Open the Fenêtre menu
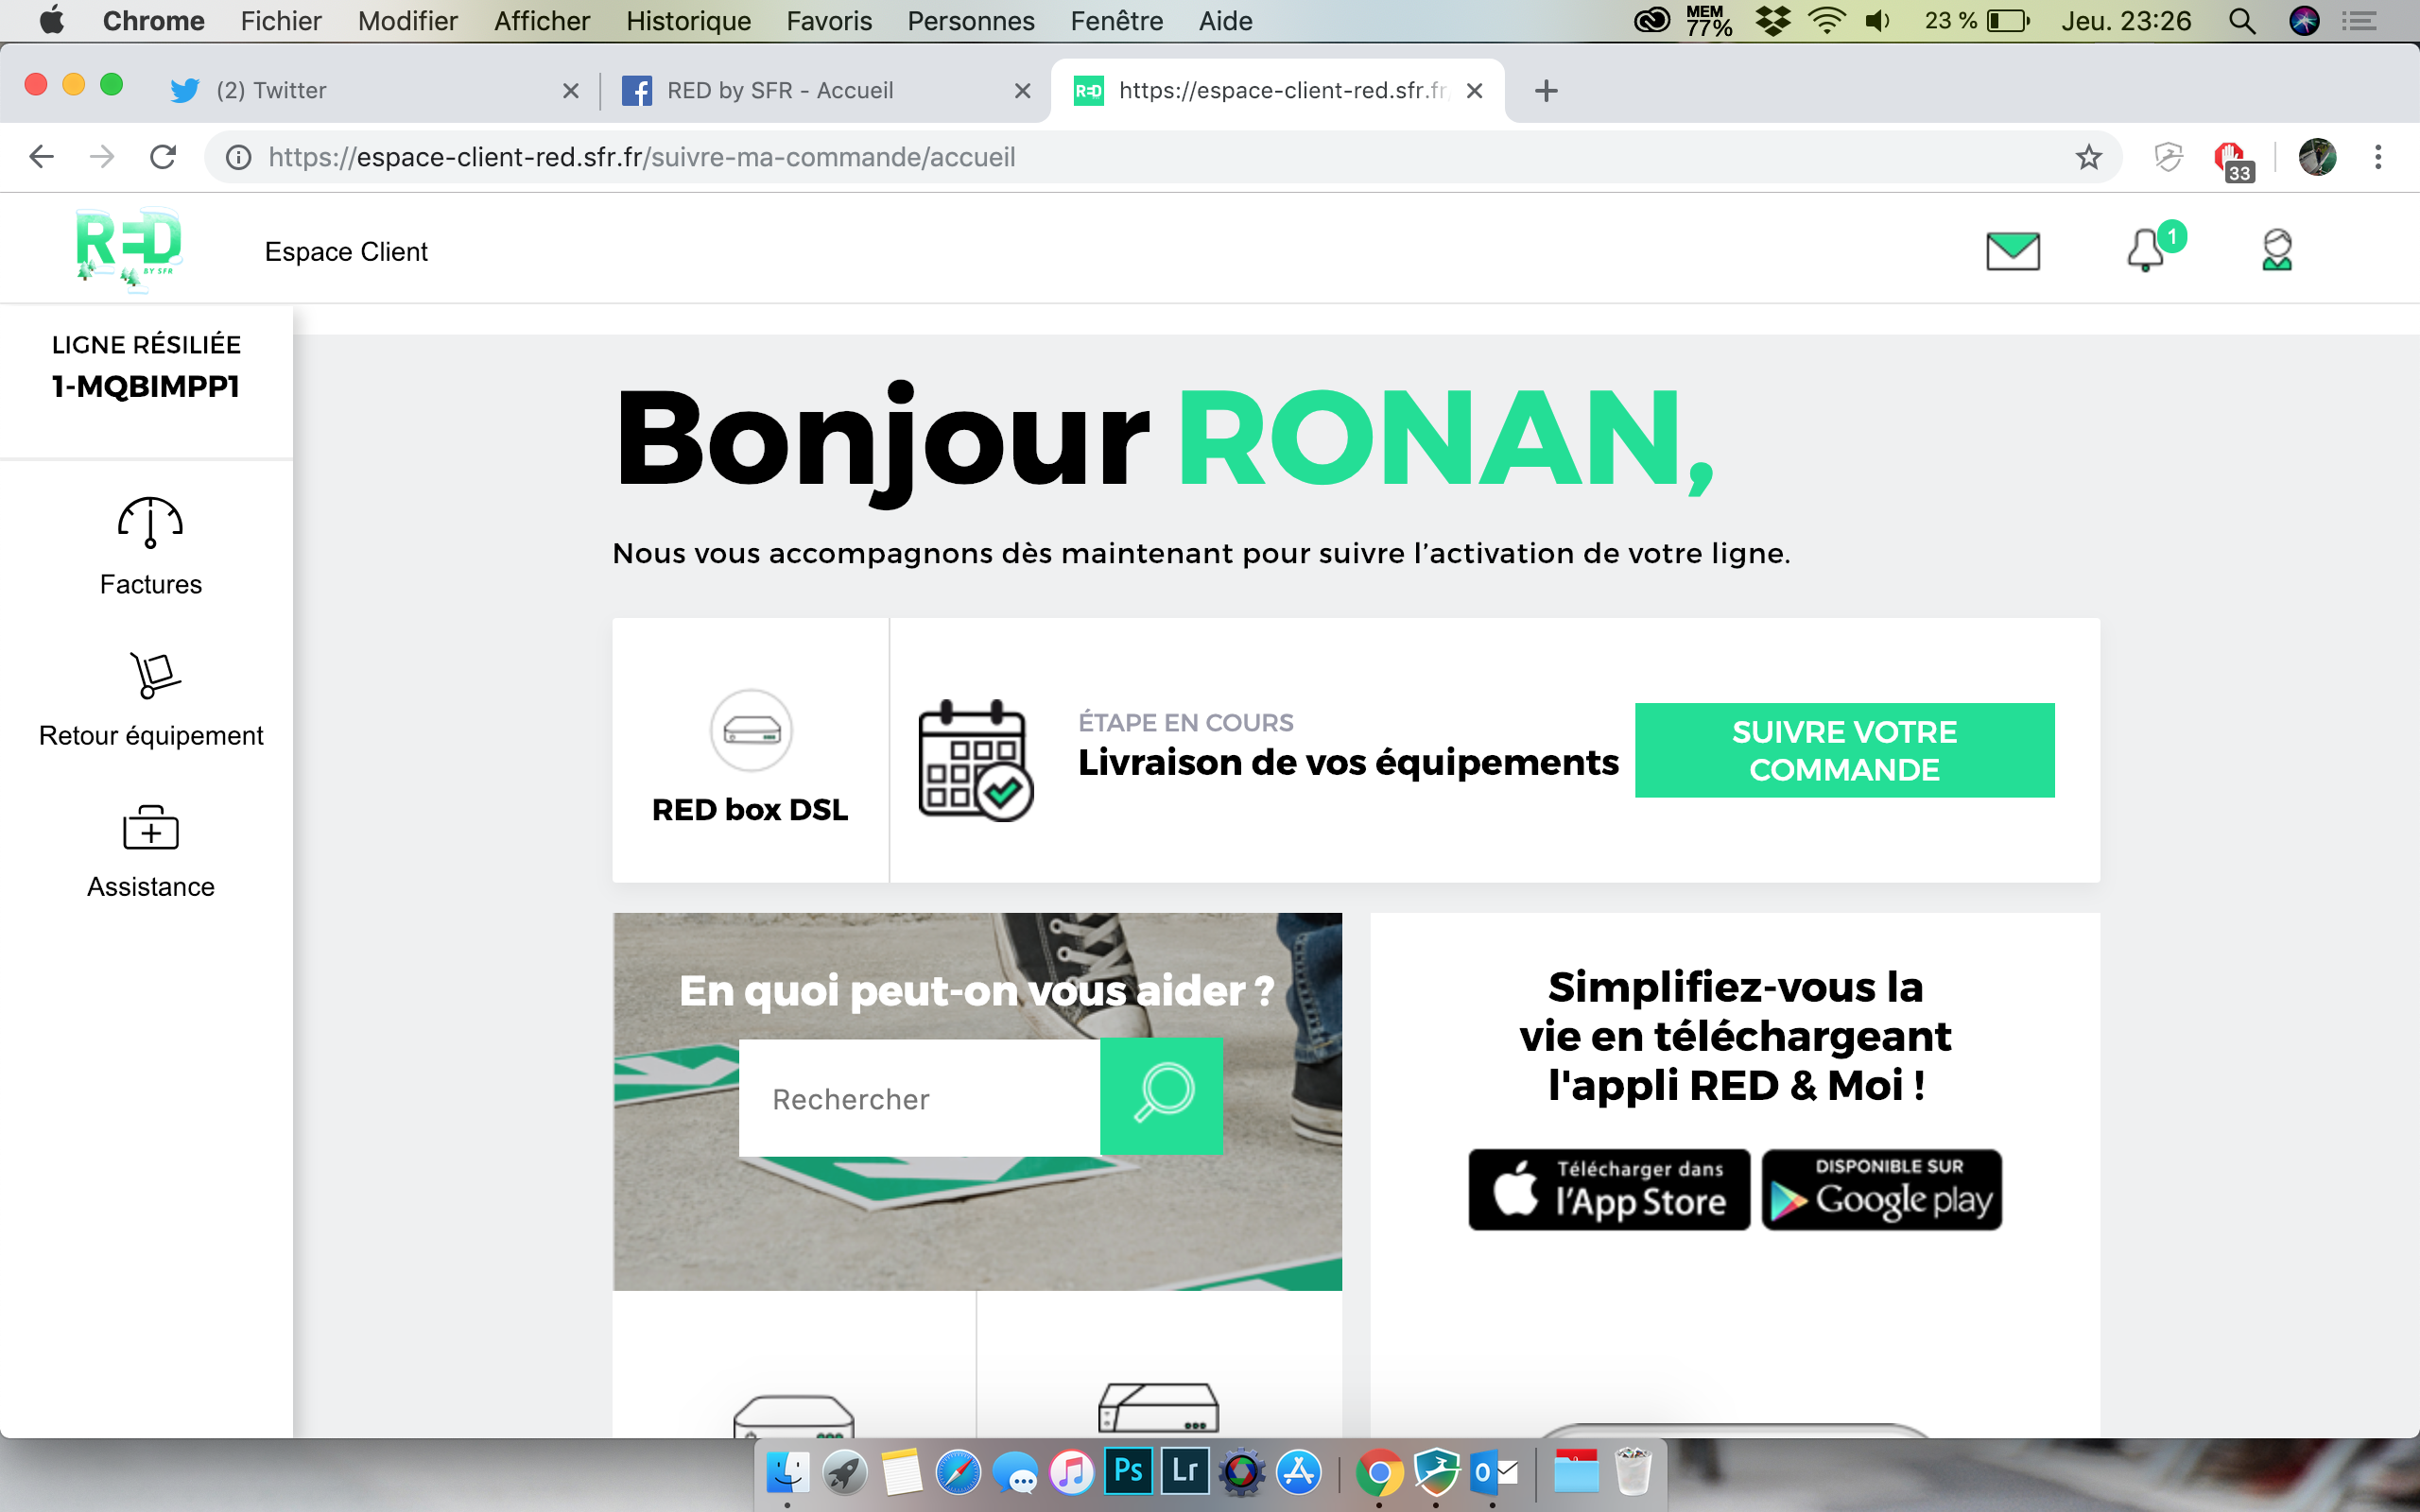The height and width of the screenshot is (1512, 2420). [1116, 21]
